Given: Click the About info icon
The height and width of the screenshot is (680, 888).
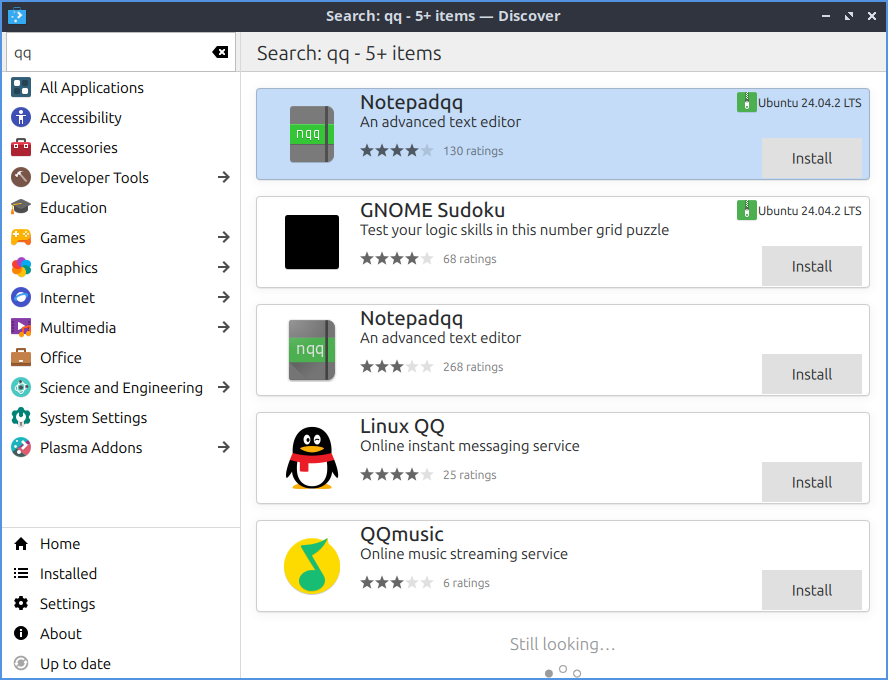Looking at the screenshot, I should click(x=21, y=634).
